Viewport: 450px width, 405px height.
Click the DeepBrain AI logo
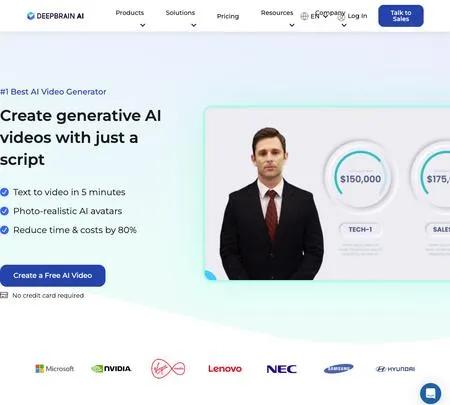pos(55,16)
